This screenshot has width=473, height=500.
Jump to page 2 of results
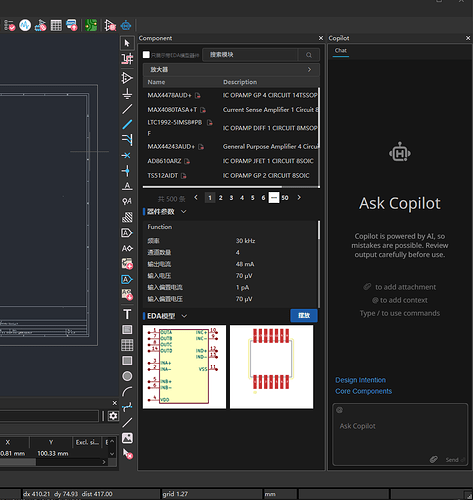pos(220,198)
